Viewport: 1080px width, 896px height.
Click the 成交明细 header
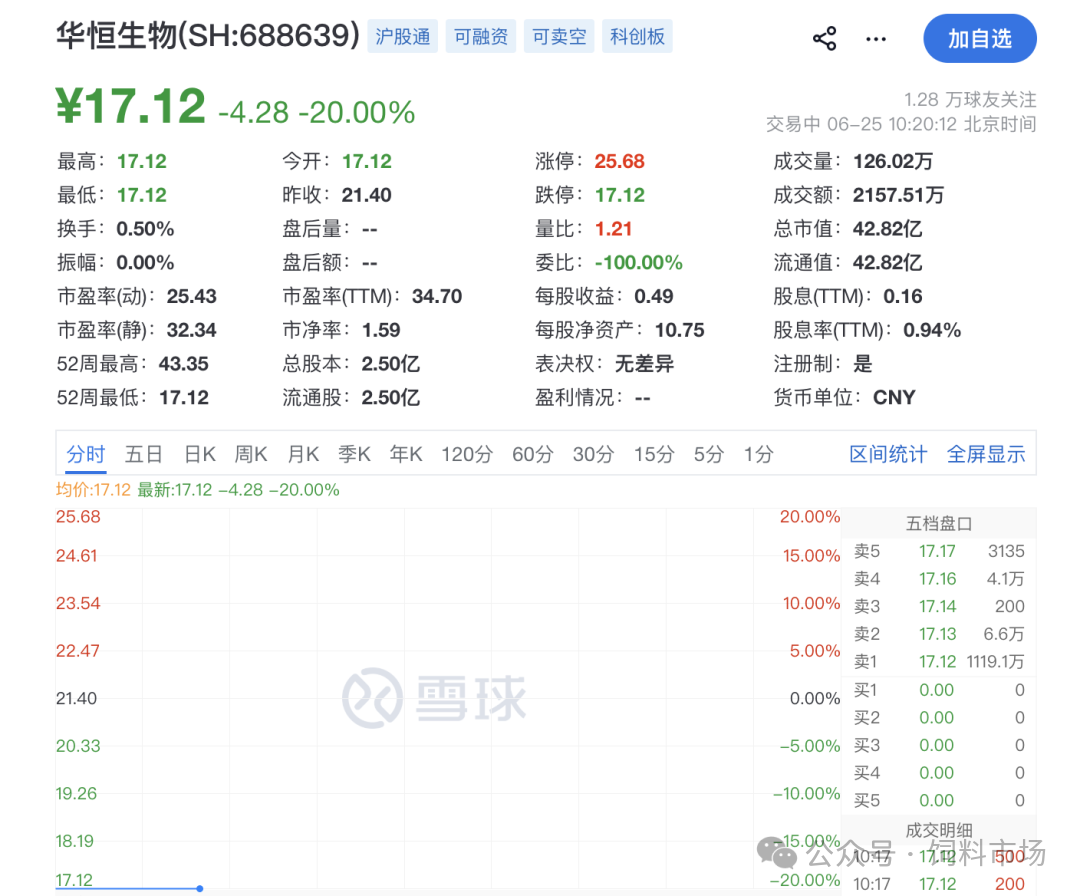point(939,831)
